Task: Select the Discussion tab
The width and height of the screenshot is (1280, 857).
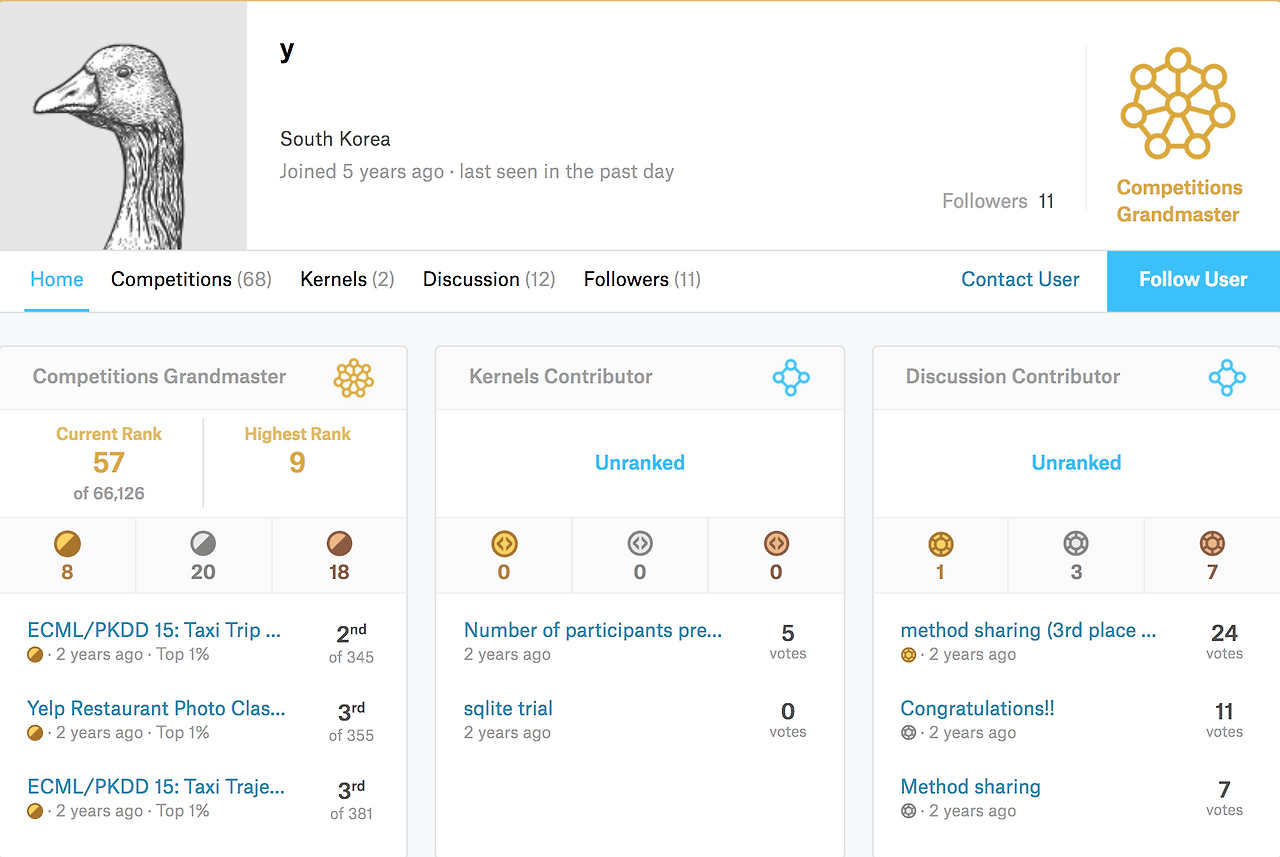Action: (x=488, y=280)
